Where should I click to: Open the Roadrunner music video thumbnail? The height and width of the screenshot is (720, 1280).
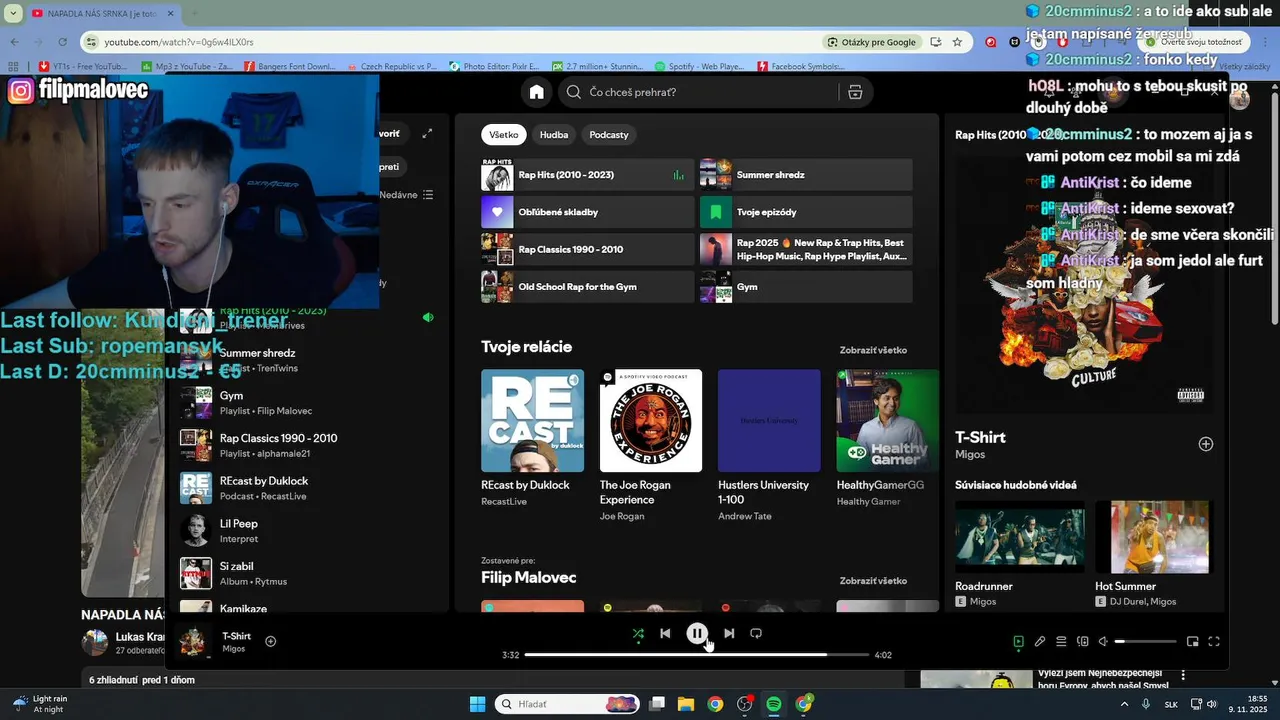pos(1019,537)
